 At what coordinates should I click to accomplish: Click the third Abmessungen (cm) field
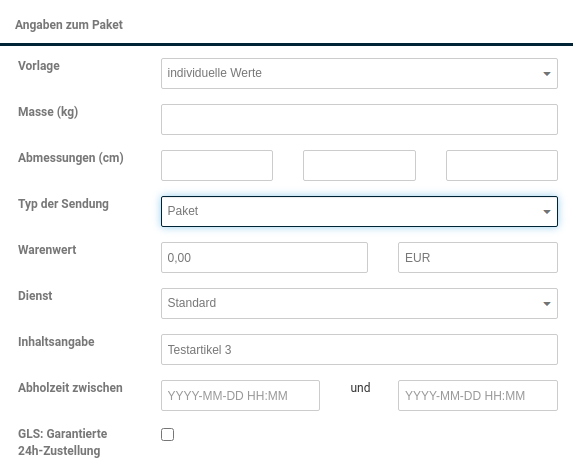pos(502,165)
